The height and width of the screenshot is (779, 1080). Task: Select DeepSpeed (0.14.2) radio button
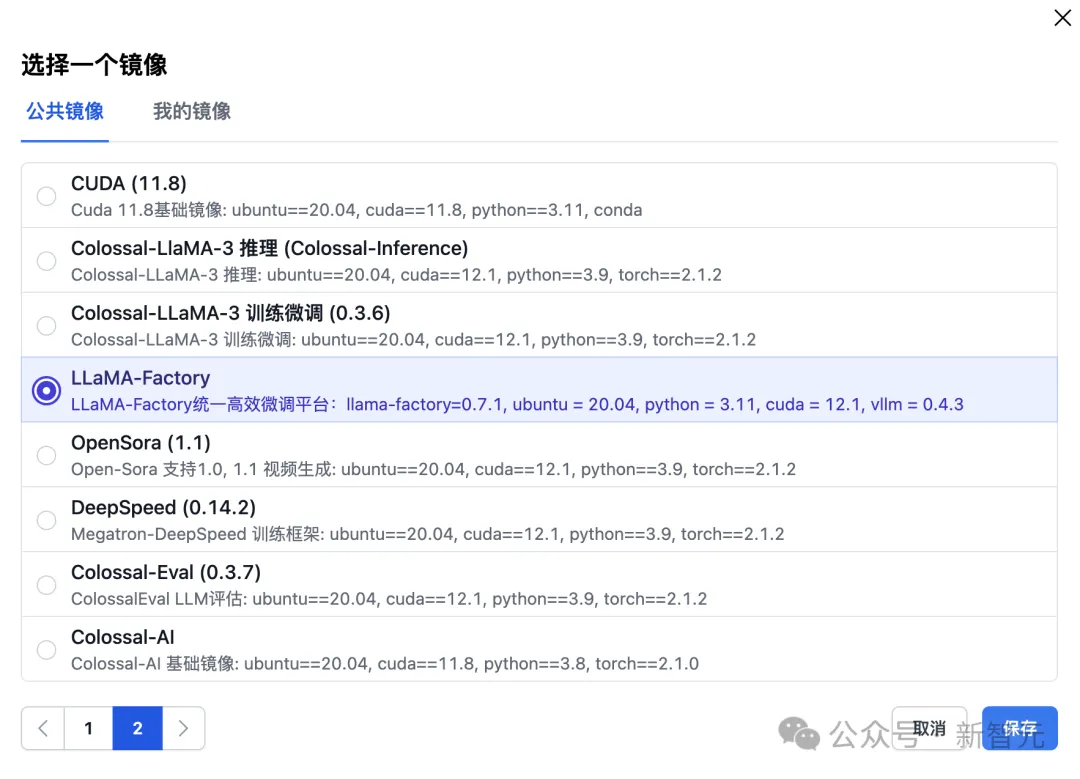click(46, 520)
